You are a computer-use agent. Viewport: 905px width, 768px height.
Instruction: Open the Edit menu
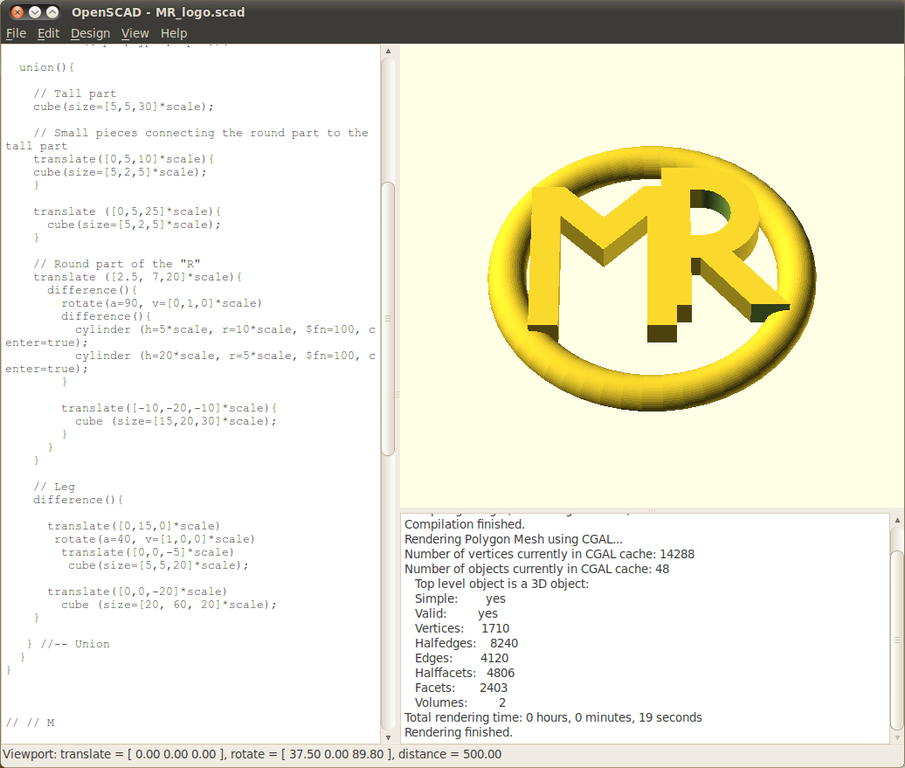tap(48, 33)
